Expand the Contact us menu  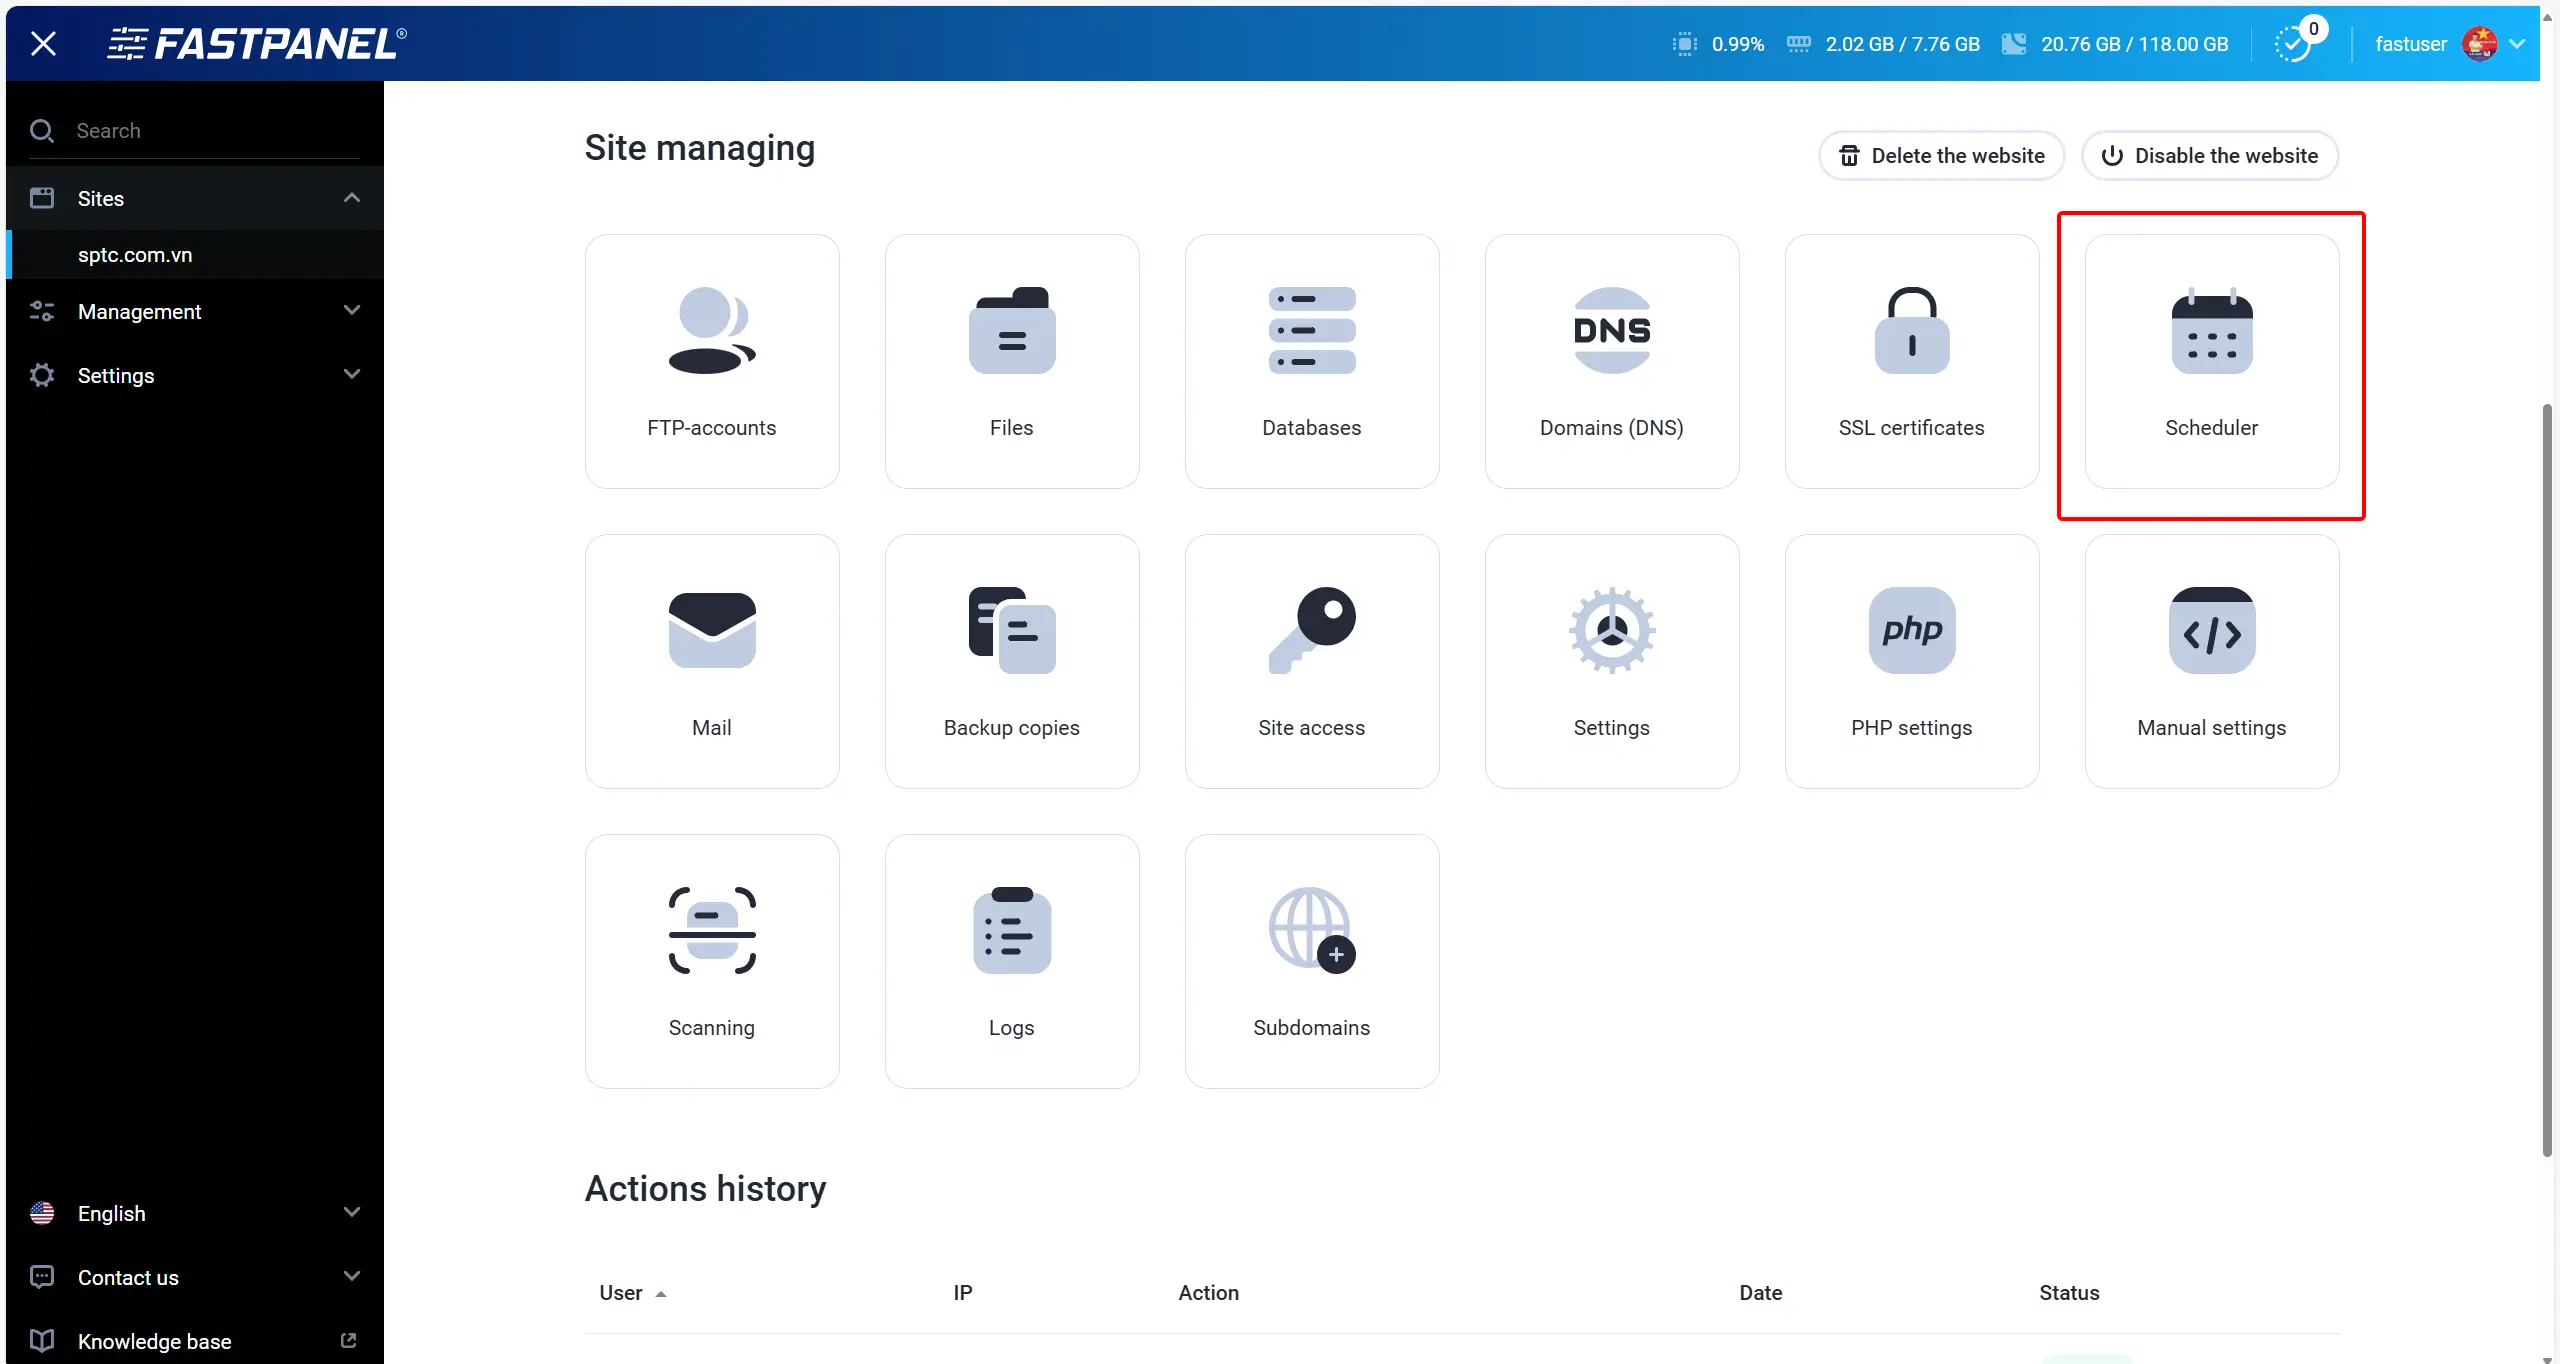195,1277
